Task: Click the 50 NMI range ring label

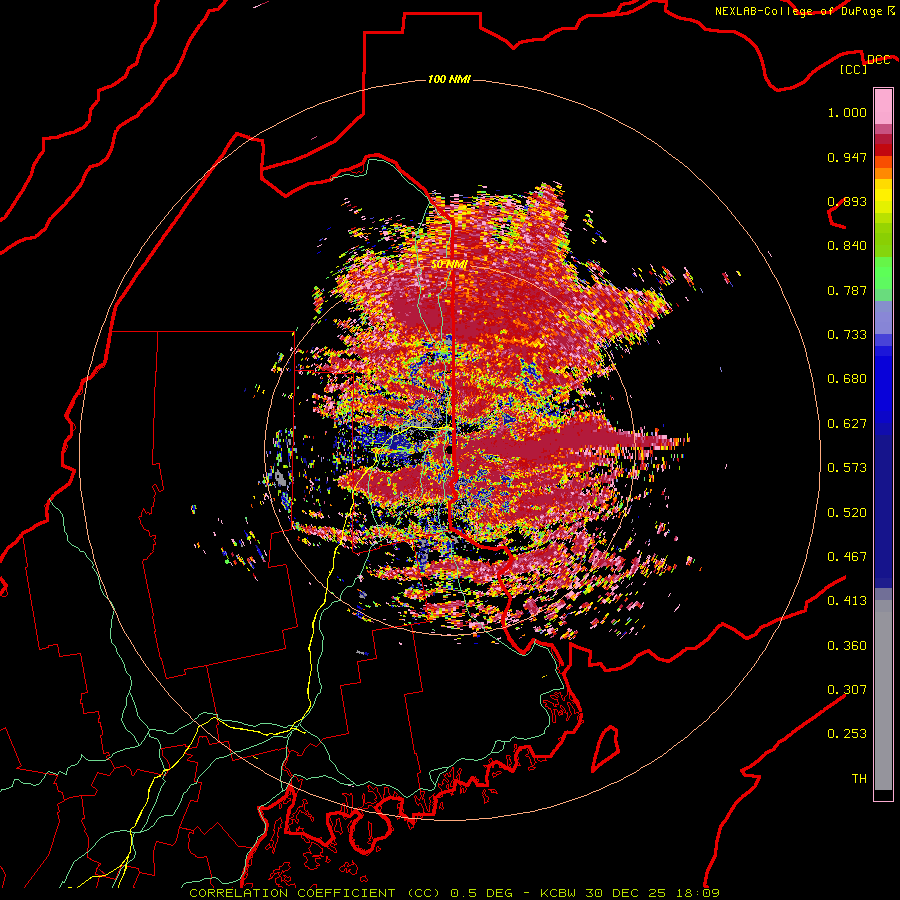Action: [449, 265]
